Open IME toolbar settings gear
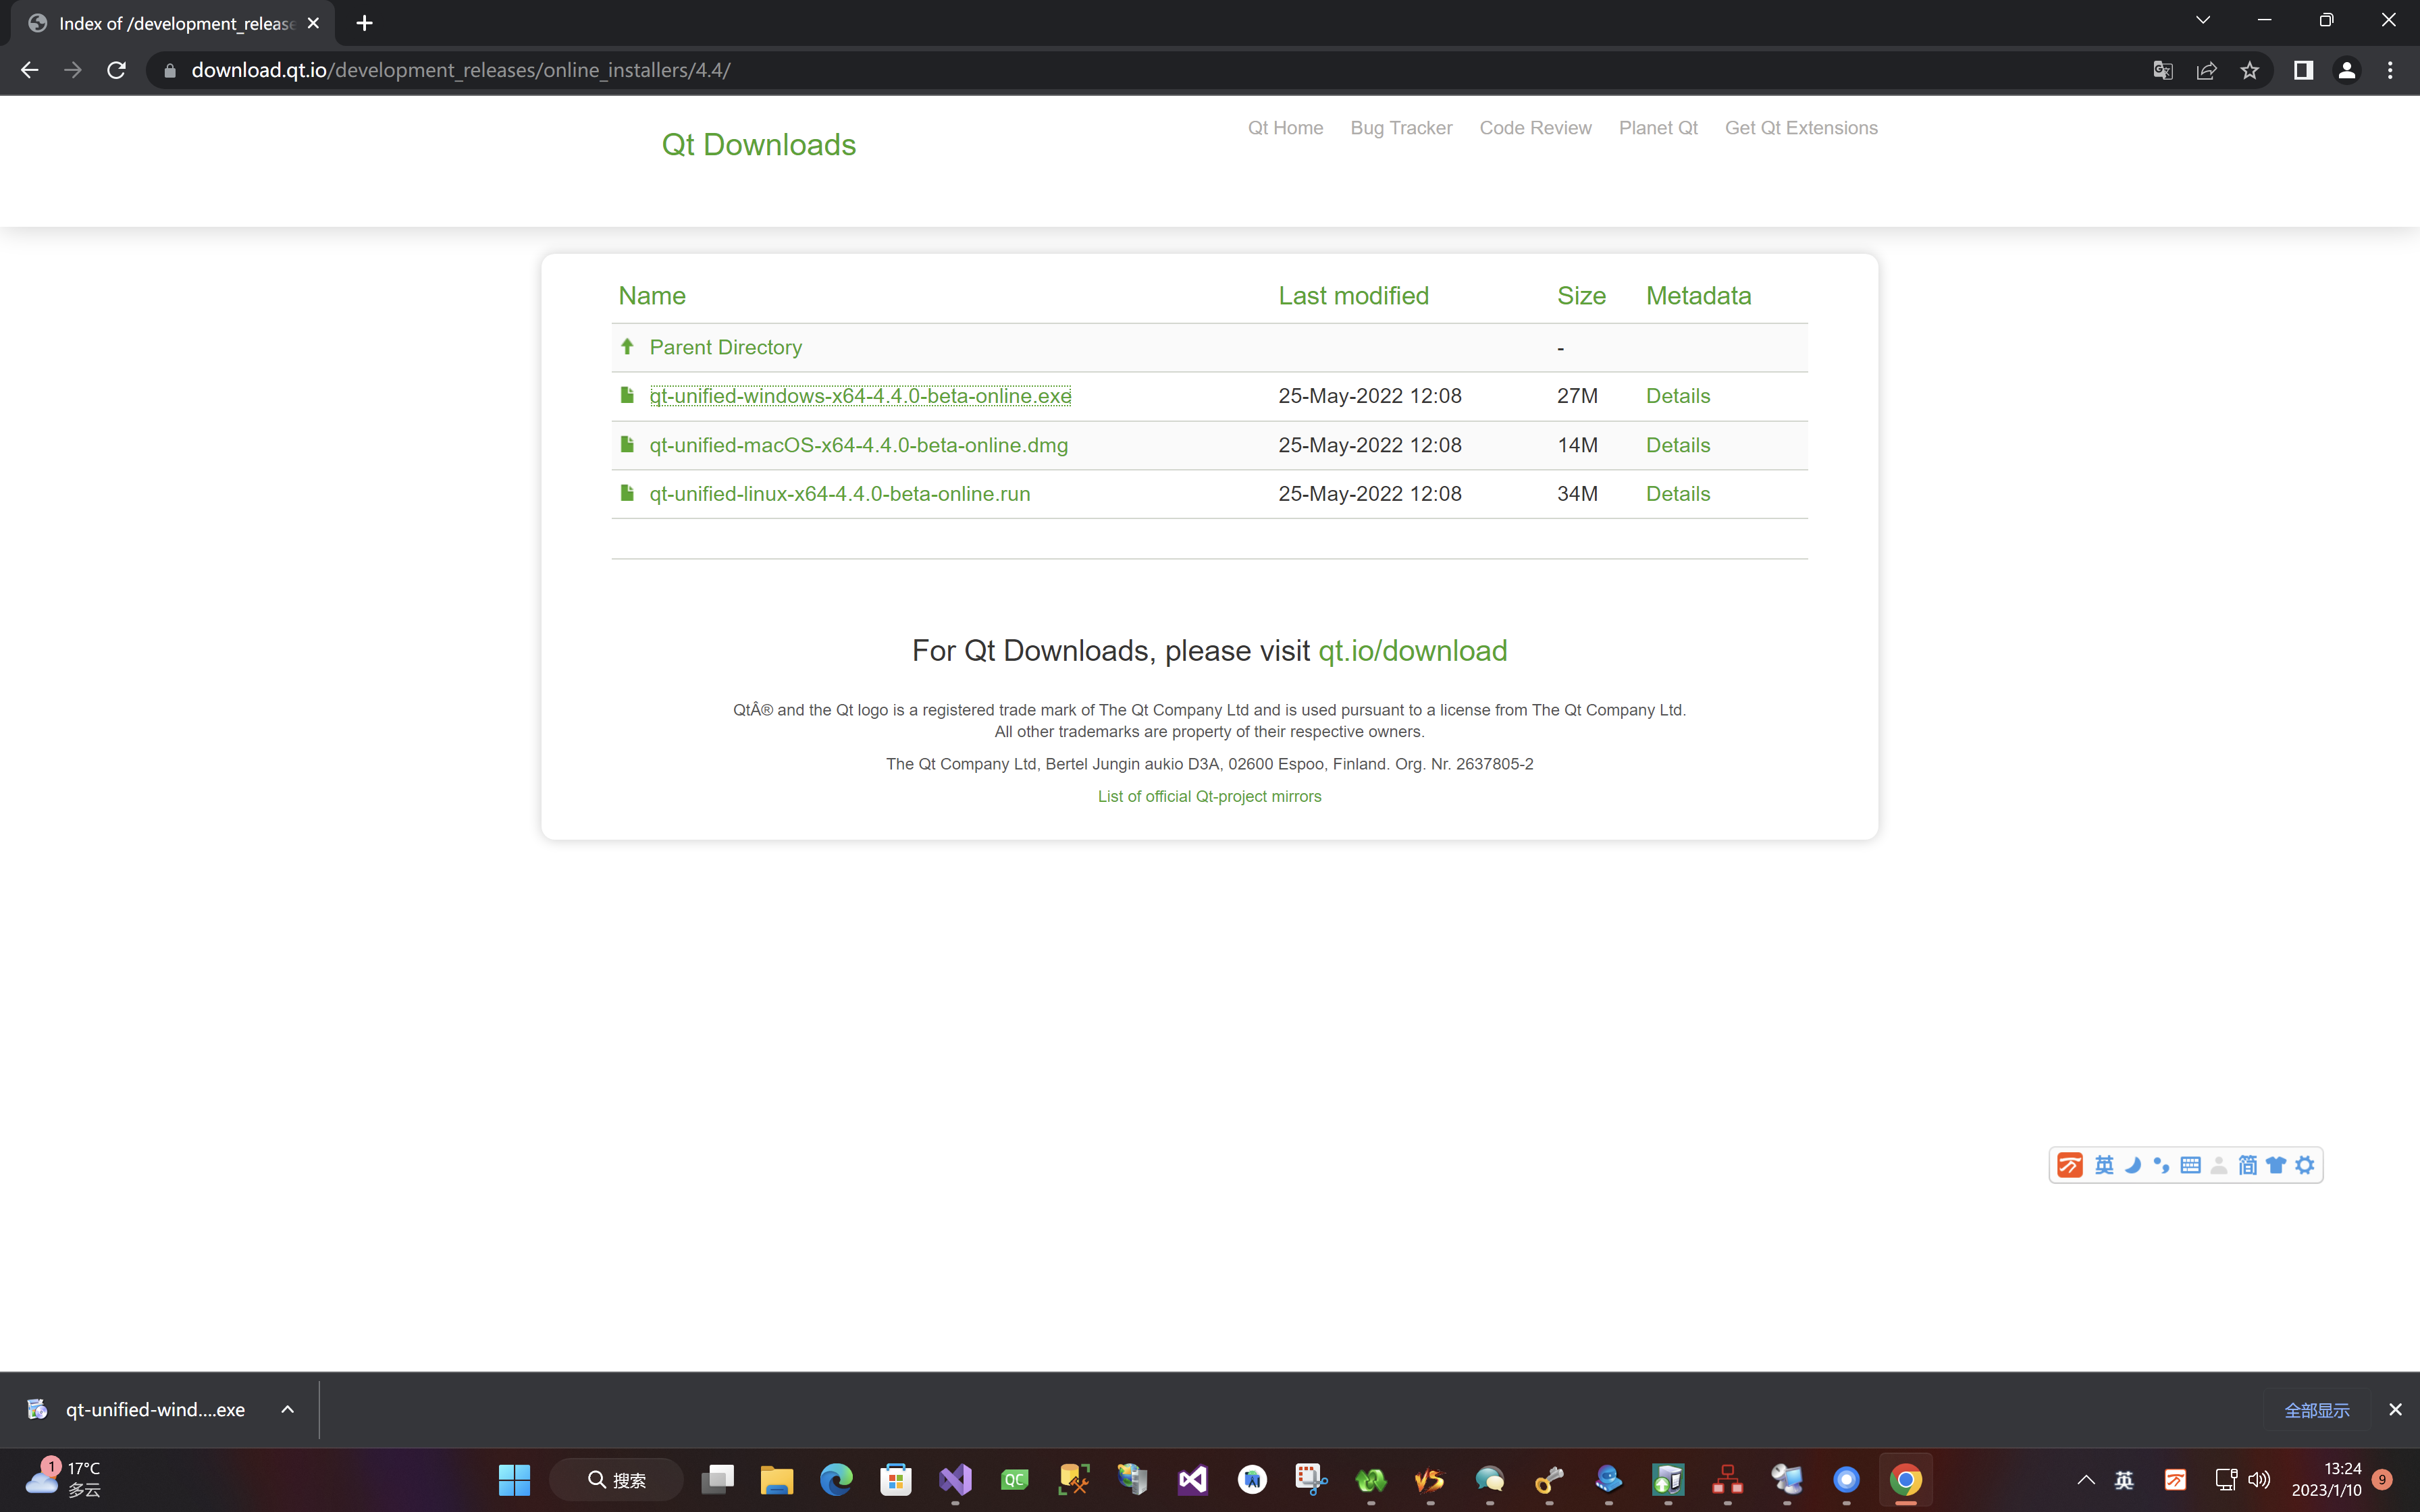The height and width of the screenshot is (1512, 2420). click(x=2305, y=1166)
